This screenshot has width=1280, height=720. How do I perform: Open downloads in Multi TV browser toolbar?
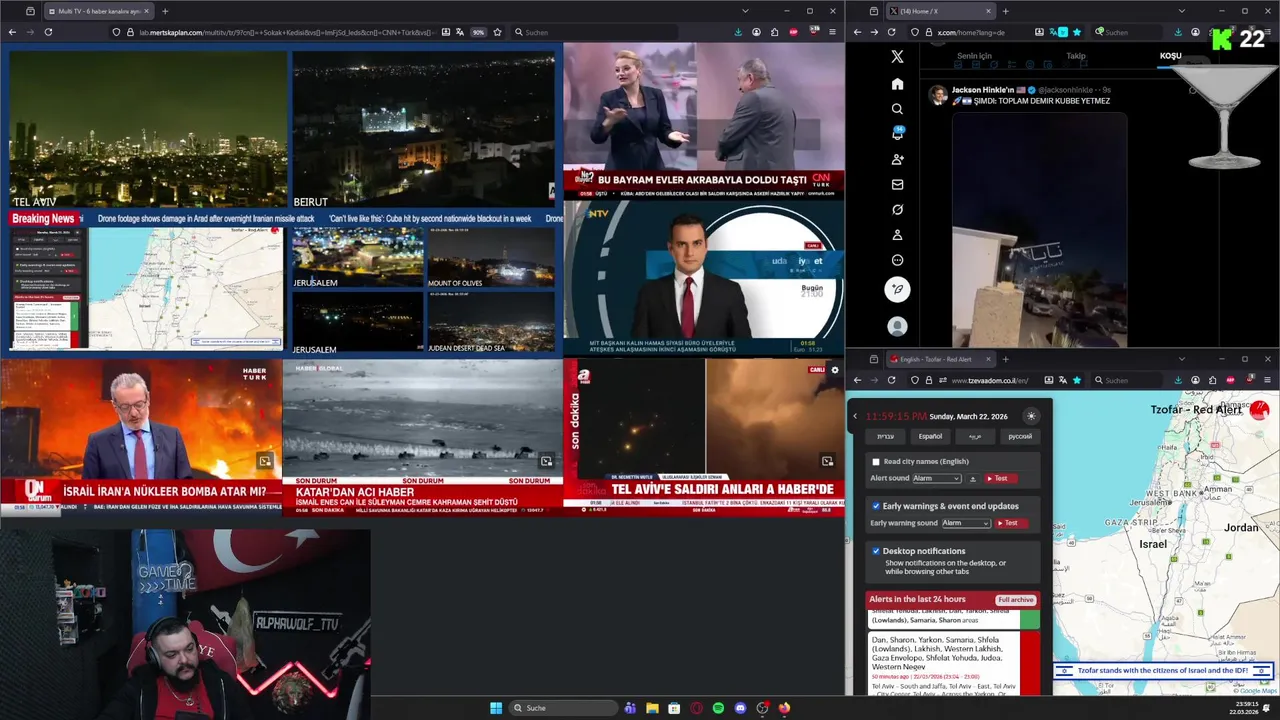tap(738, 32)
